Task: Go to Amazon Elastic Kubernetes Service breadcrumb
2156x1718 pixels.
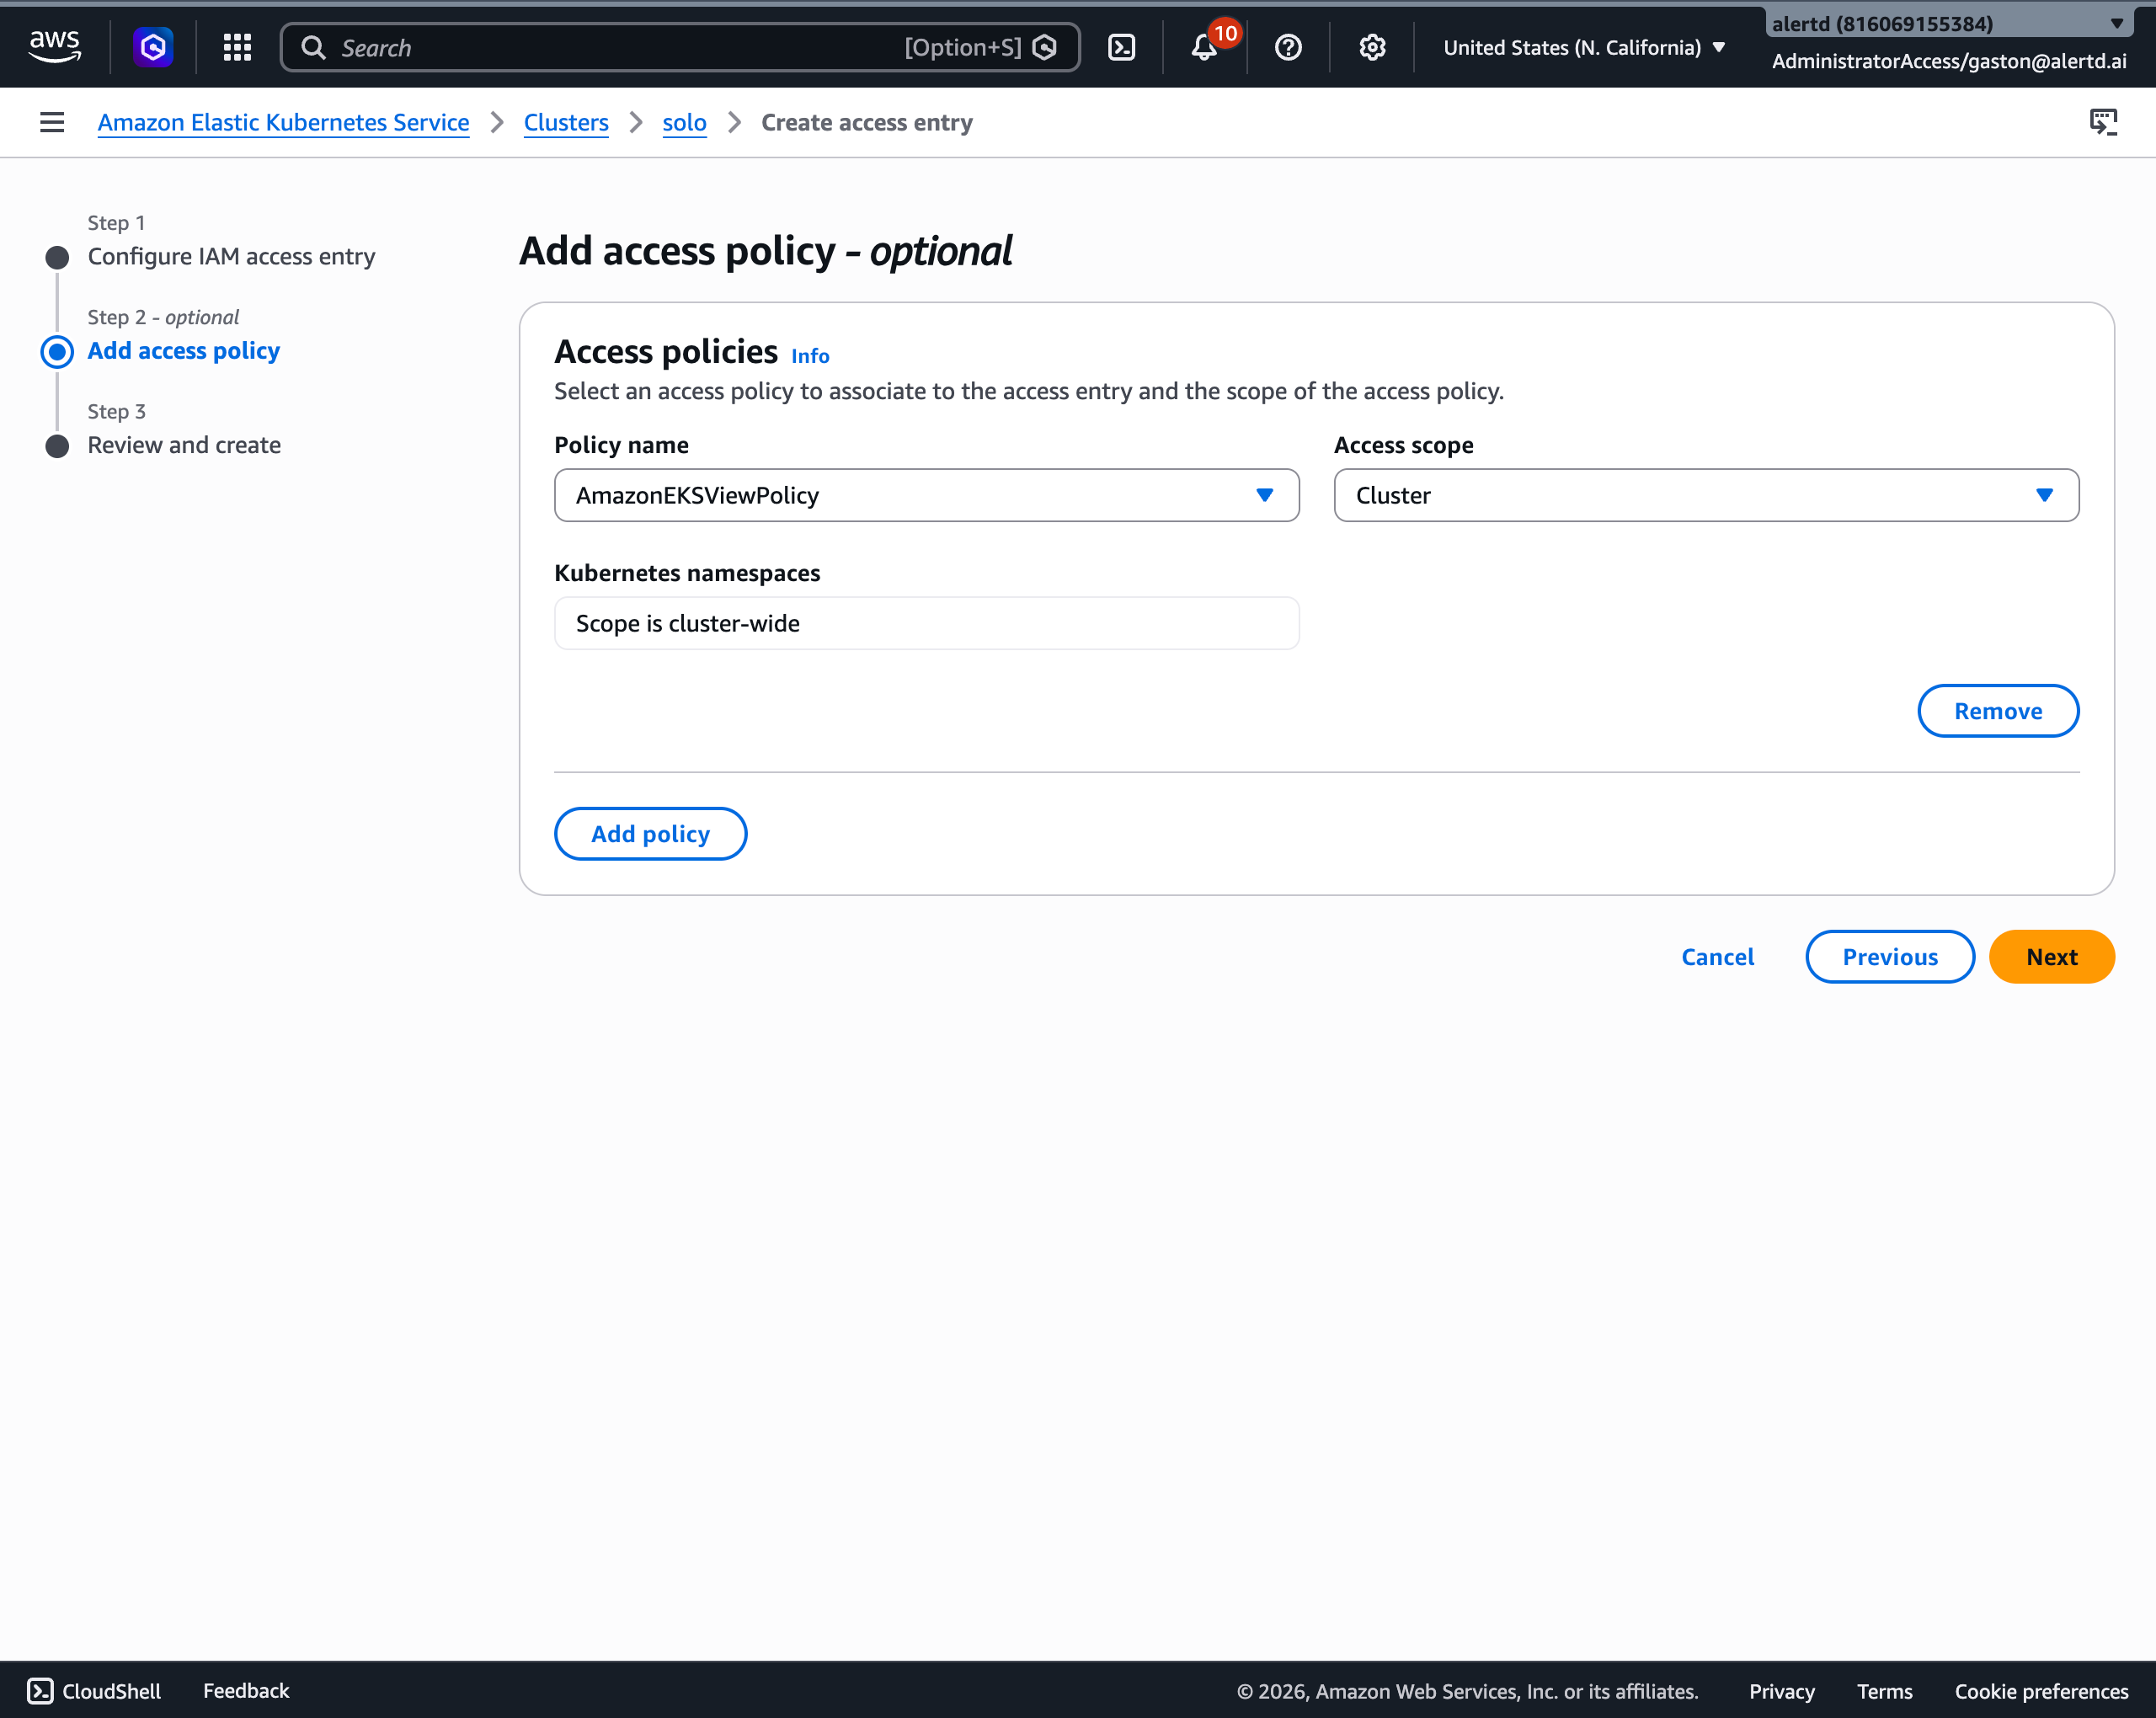Action: [x=283, y=122]
